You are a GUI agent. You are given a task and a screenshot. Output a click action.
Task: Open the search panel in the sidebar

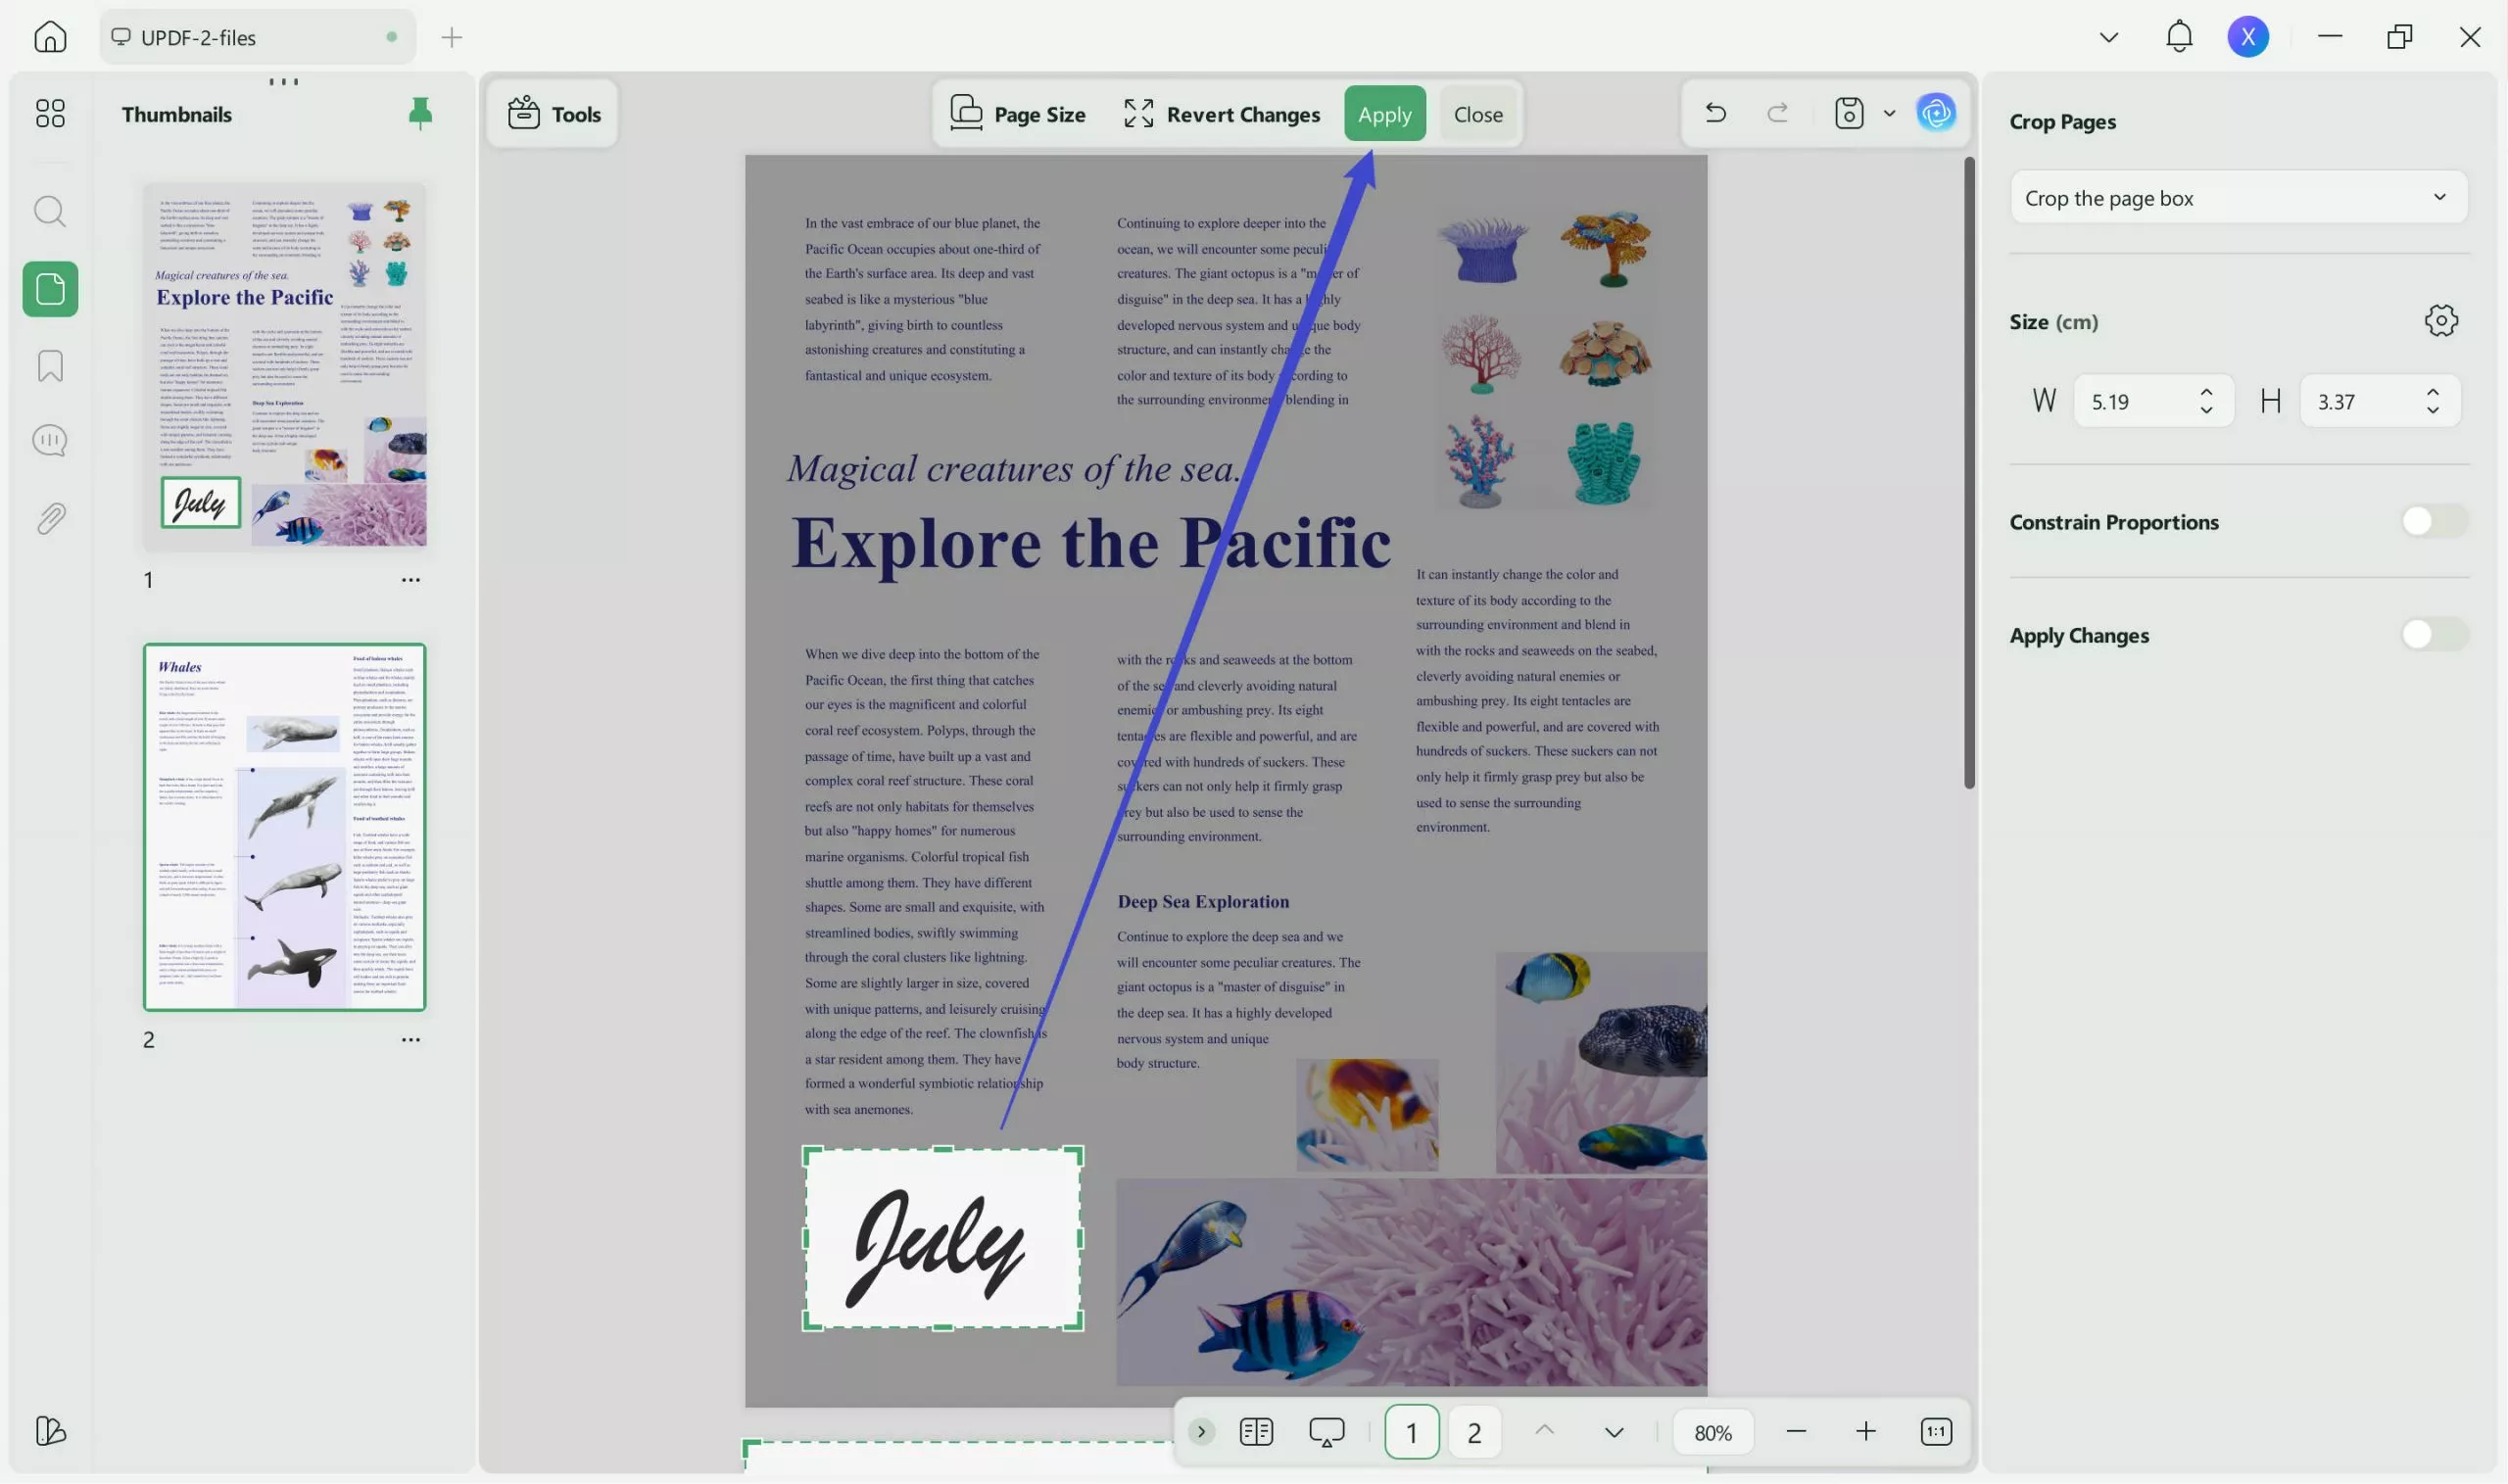(x=49, y=211)
